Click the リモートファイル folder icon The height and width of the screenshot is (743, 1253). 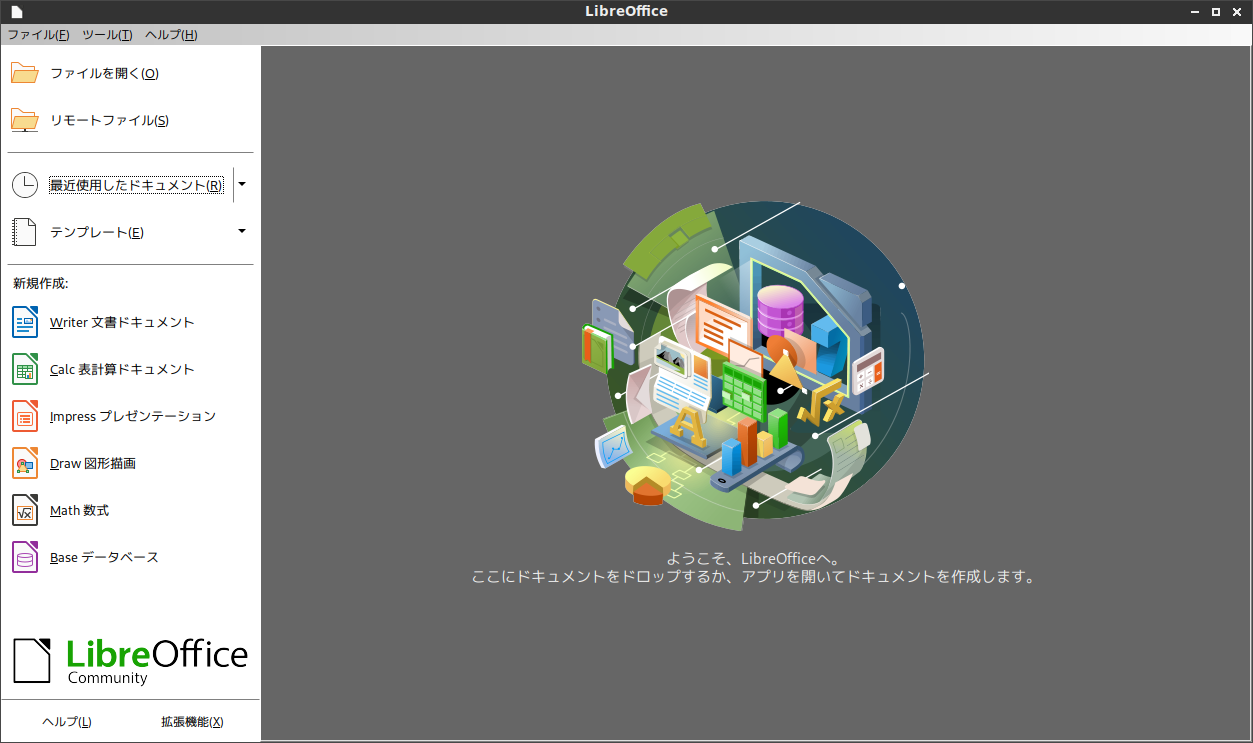pyautogui.click(x=25, y=120)
